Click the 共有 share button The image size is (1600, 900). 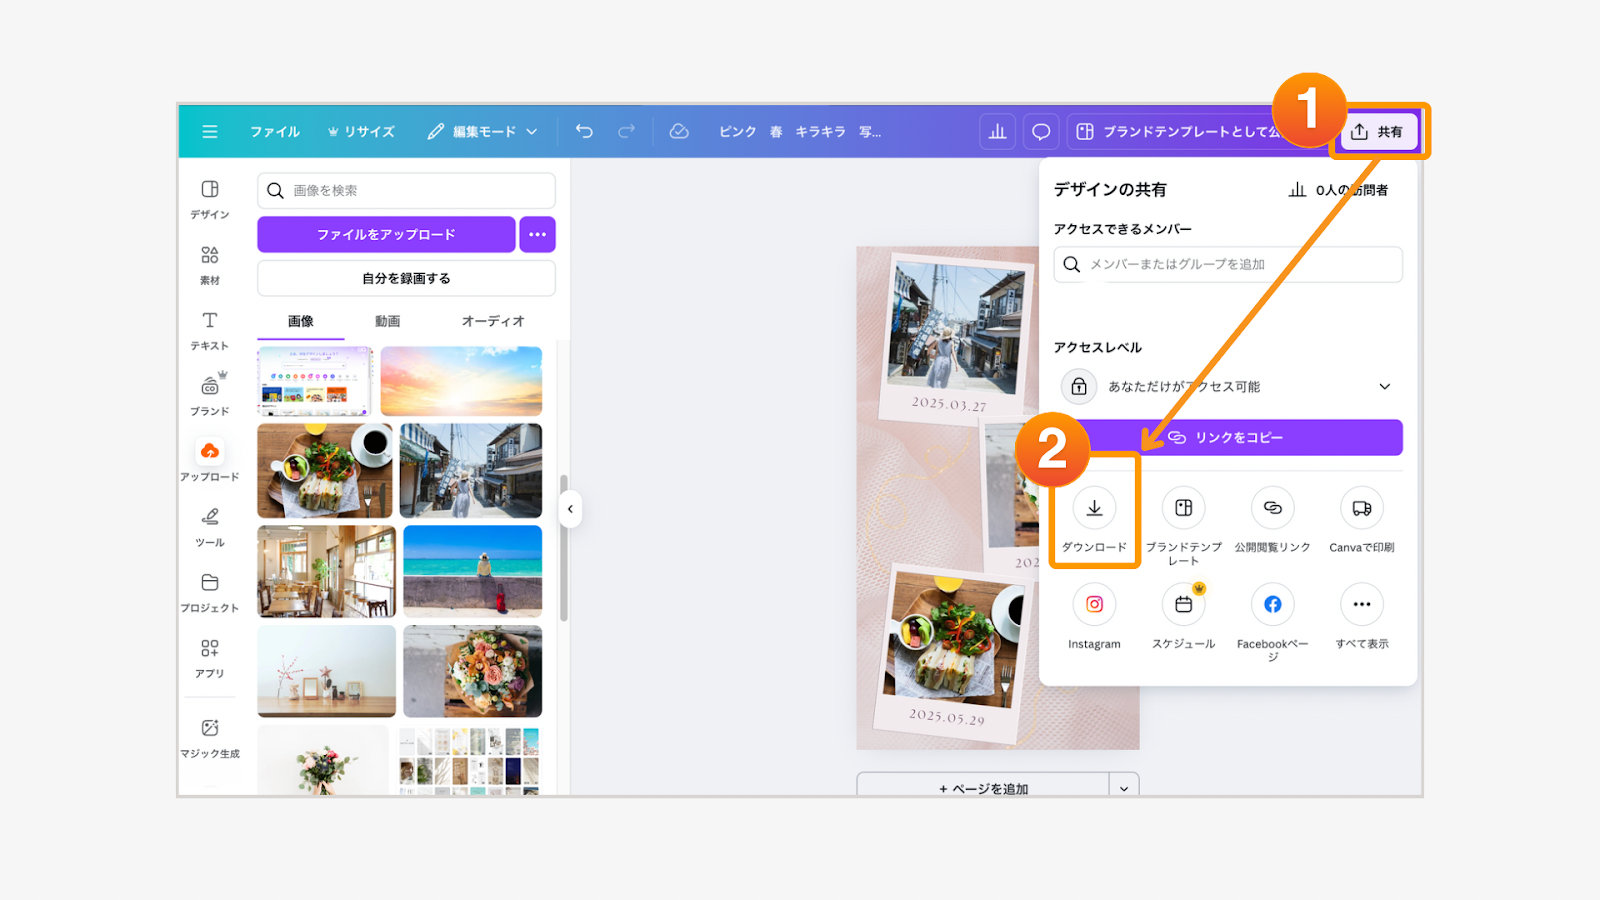pyautogui.click(x=1377, y=132)
